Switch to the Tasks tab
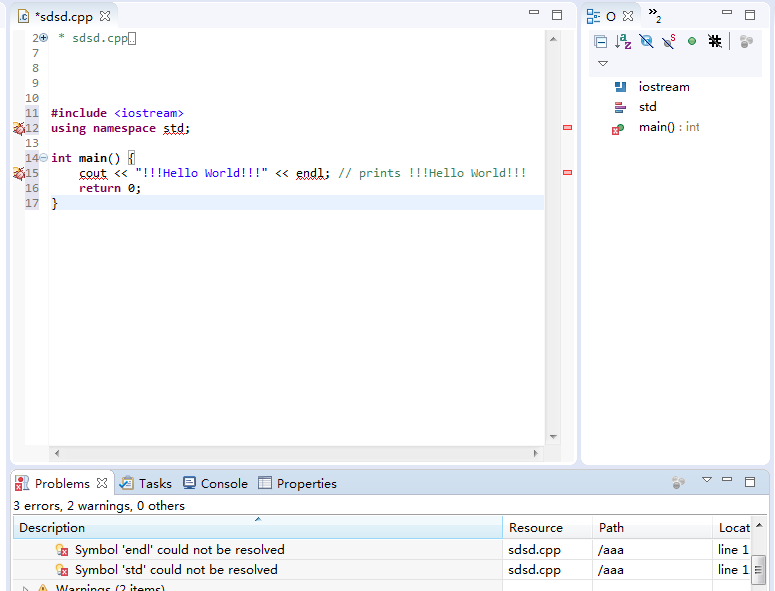This screenshot has width=775, height=591. click(x=146, y=483)
